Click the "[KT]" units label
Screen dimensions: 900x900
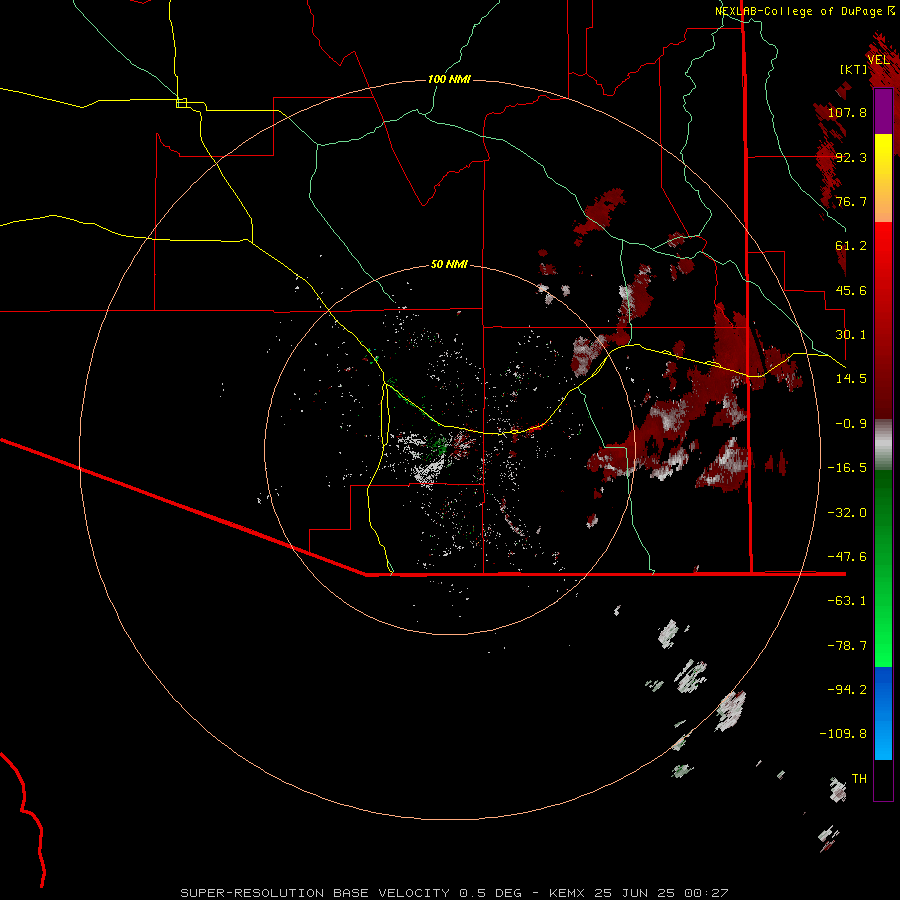tap(854, 69)
